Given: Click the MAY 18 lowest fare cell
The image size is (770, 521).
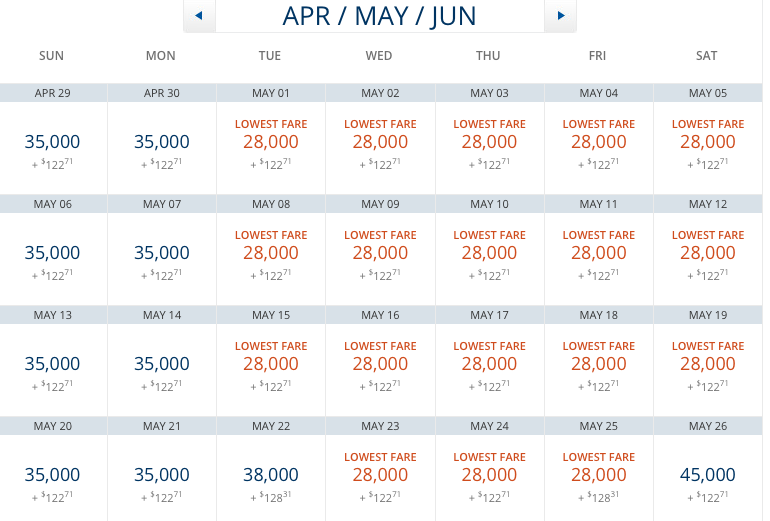Looking at the screenshot, I should pyautogui.click(x=598, y=364).
